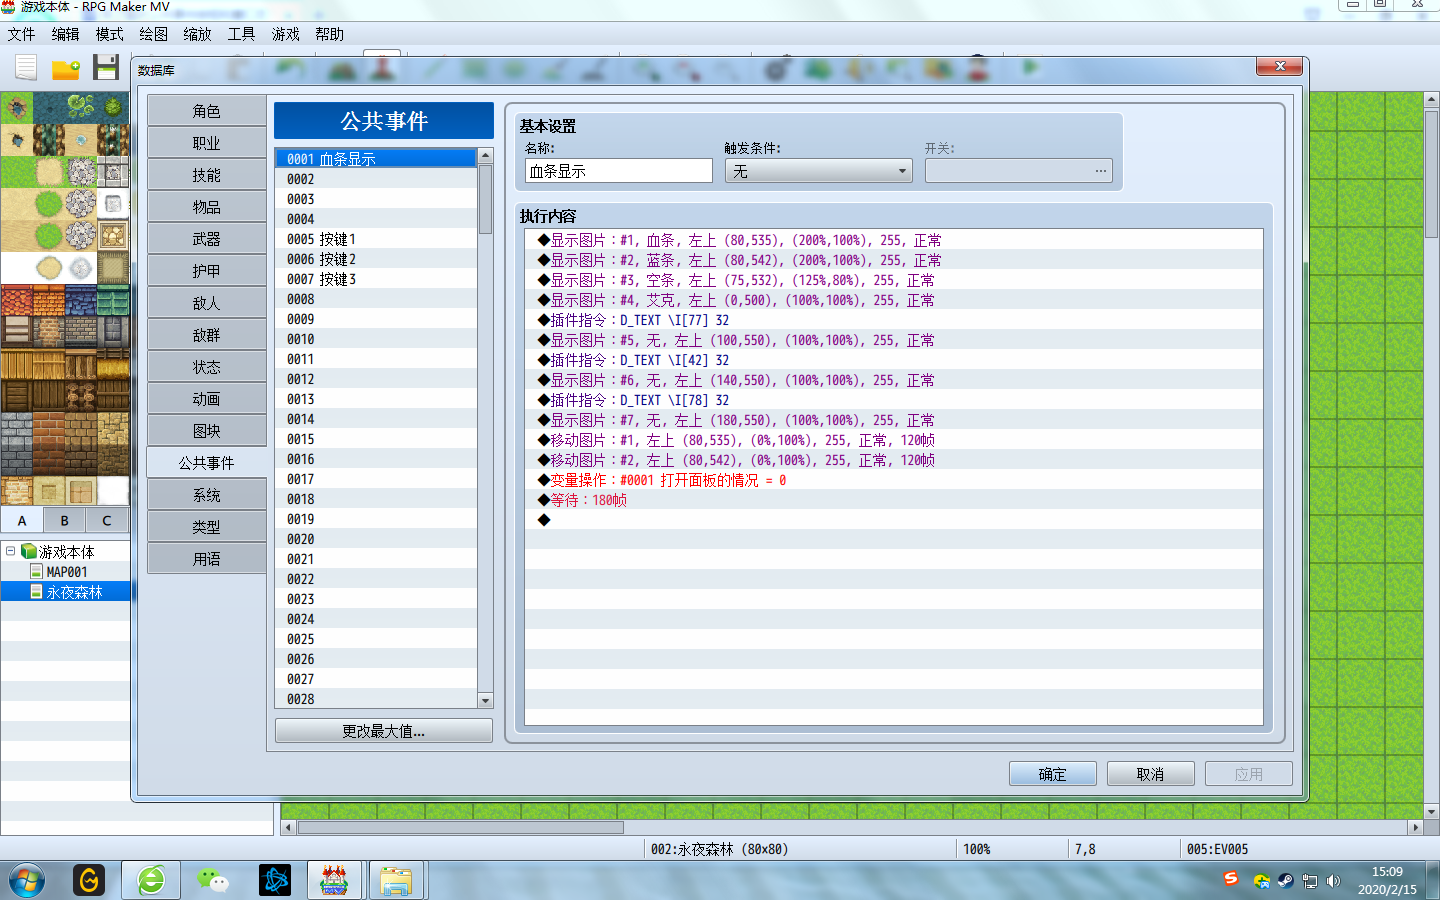Click the 确定 button
This screenshot has height=900, width=1440.
pos(1053,774)
